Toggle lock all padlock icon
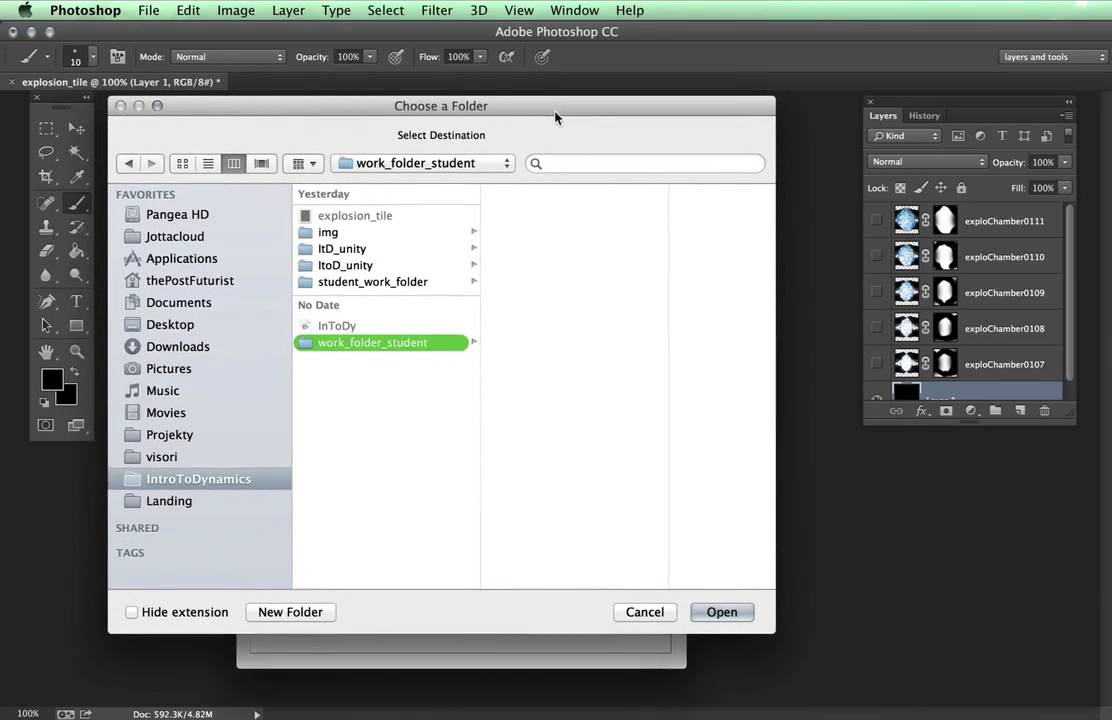Screen dimensions: 1112x720 (x=961, y=188)
